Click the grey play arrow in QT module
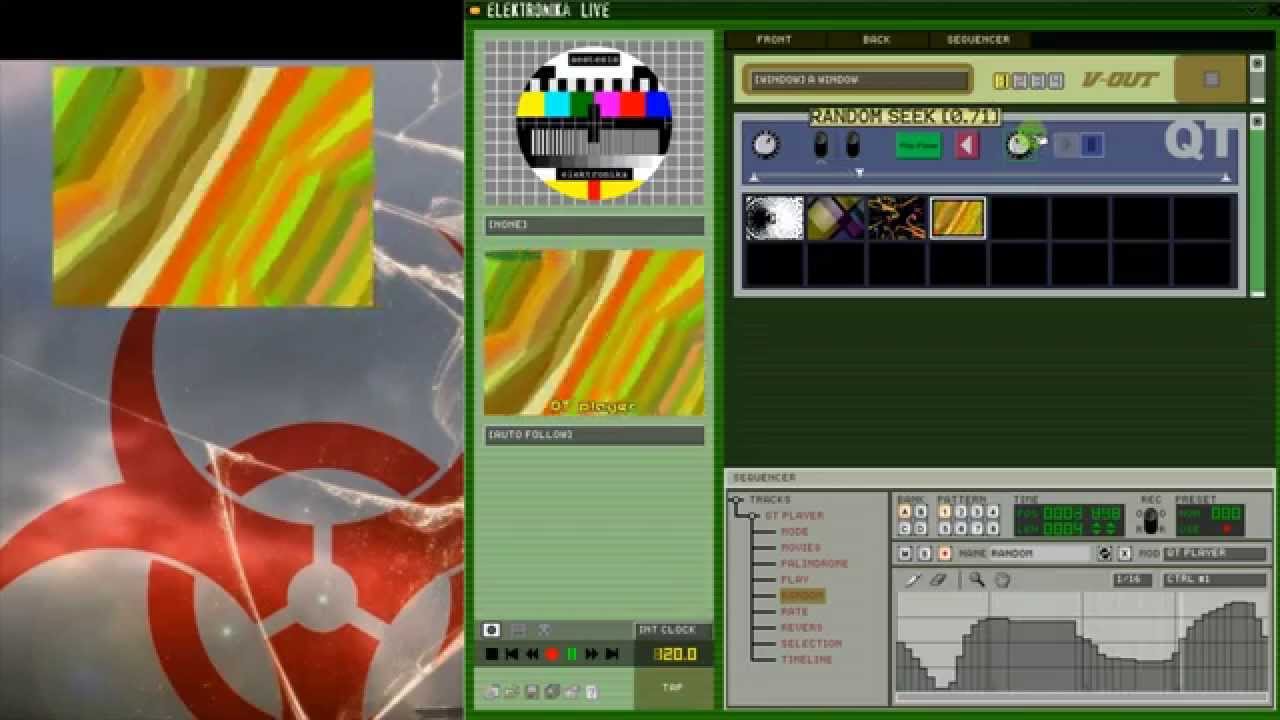 1065,146
